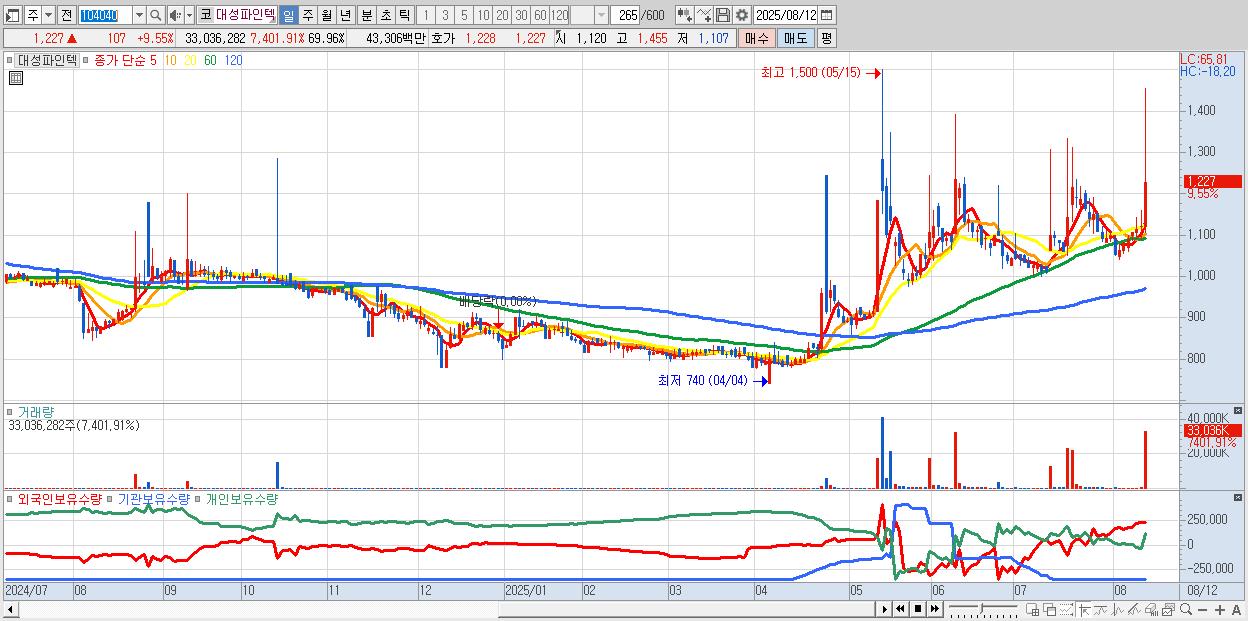Toggle the 종가 단순 moving average checkbox
This screenshot has height=621, width=1248.
87,60
